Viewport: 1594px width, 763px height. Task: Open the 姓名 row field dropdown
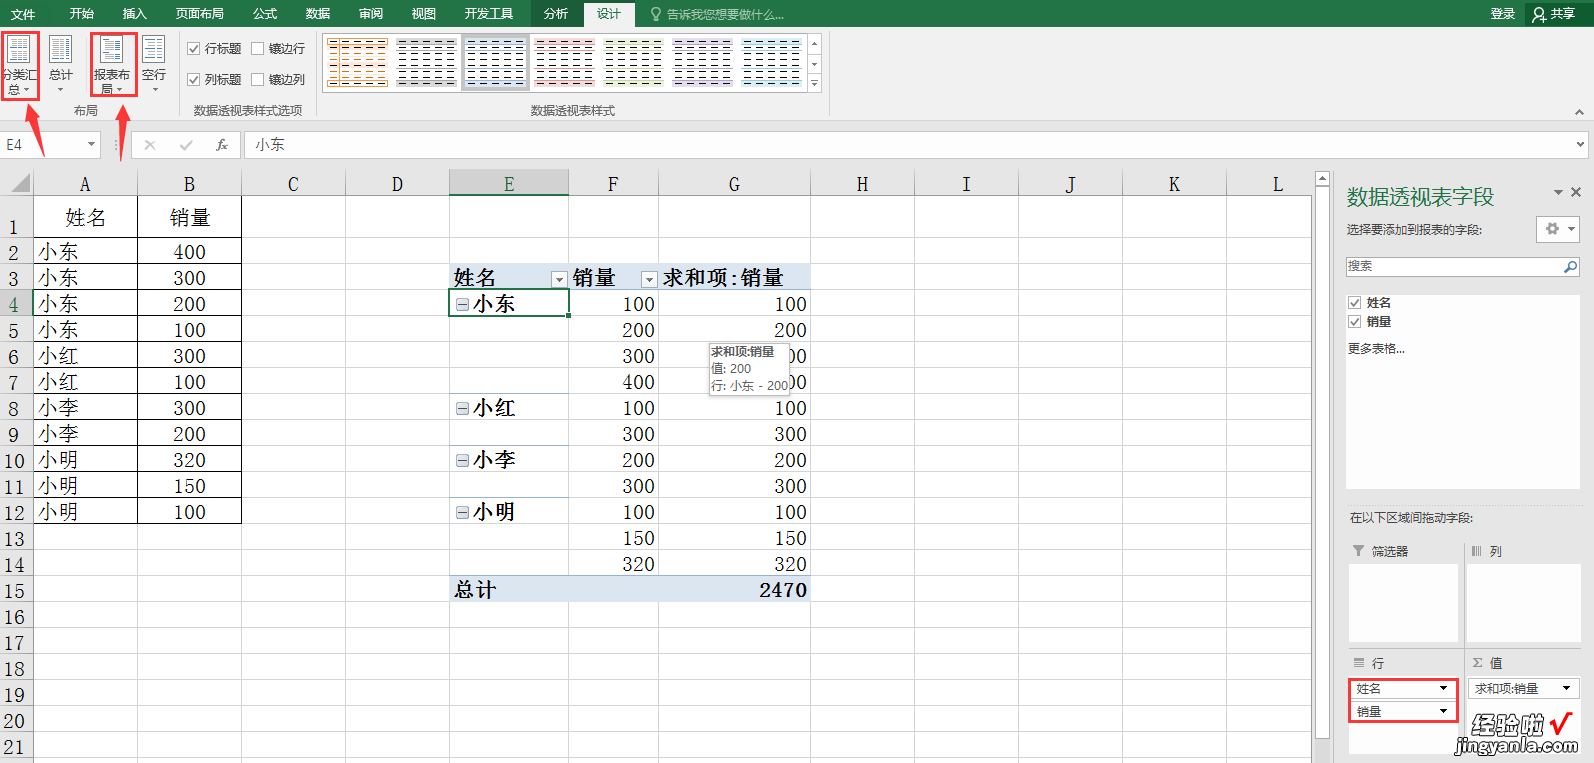[x=1443, y=688]
